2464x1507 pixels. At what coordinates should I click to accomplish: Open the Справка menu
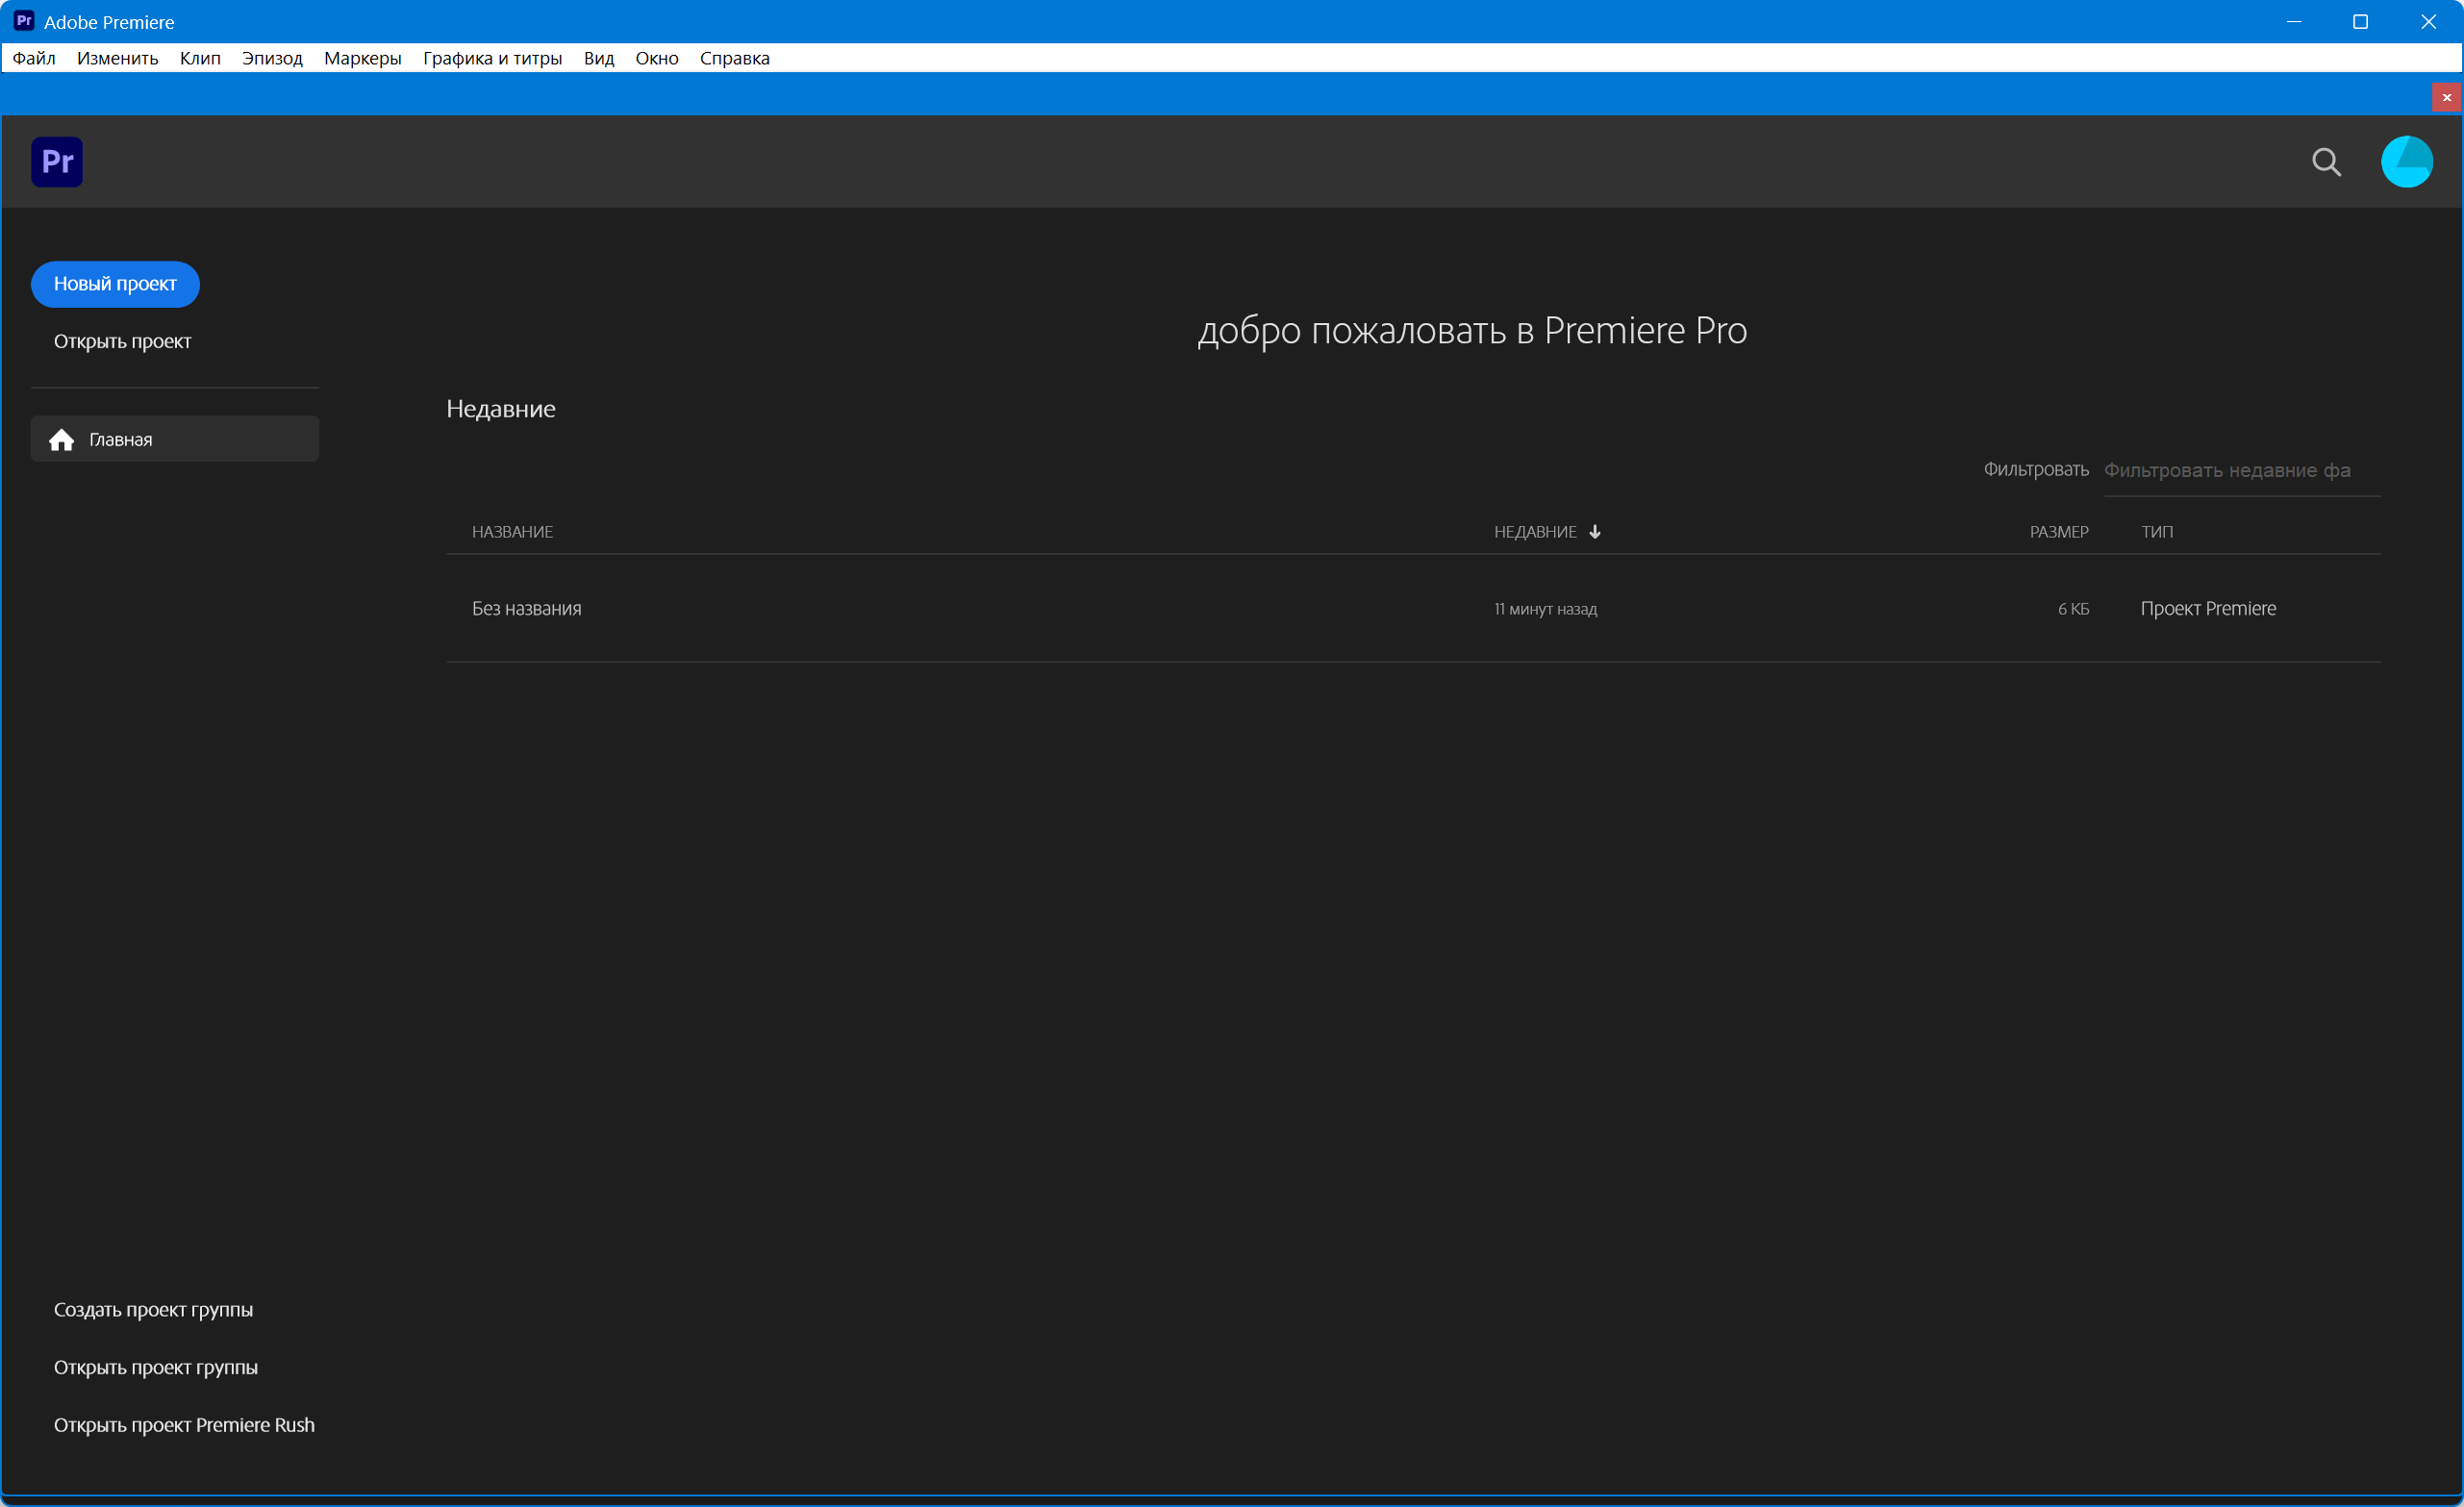[734, 58]
